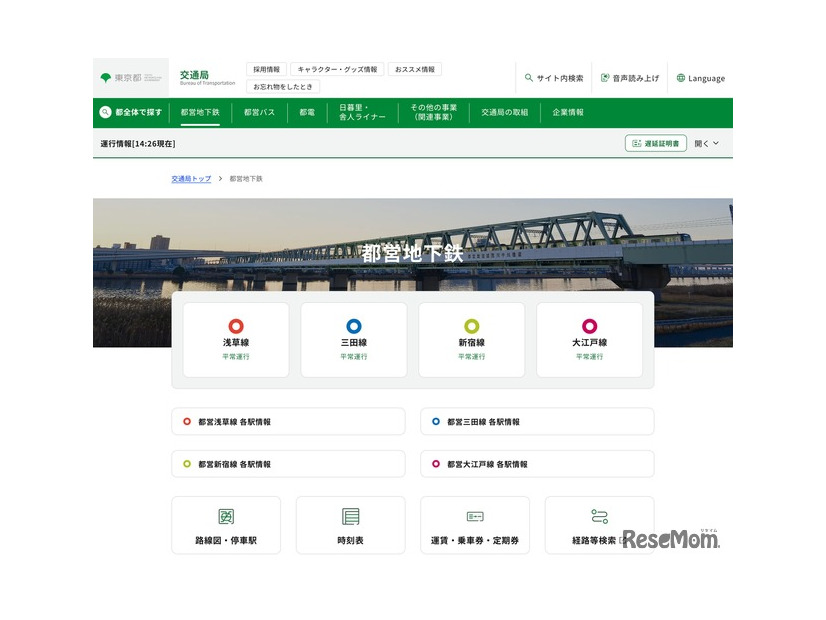Viewport: 826px width, 620px height.
Task: Click the green ring icon in 新宿線 card
Action: point(471,326)
